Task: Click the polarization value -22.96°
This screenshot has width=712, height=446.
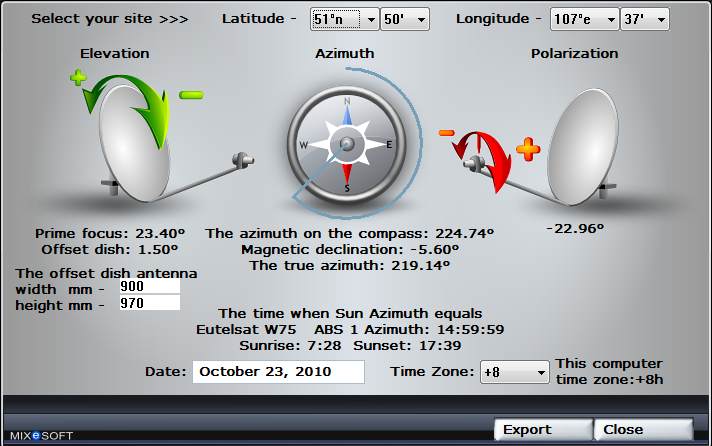Action: 575,228
